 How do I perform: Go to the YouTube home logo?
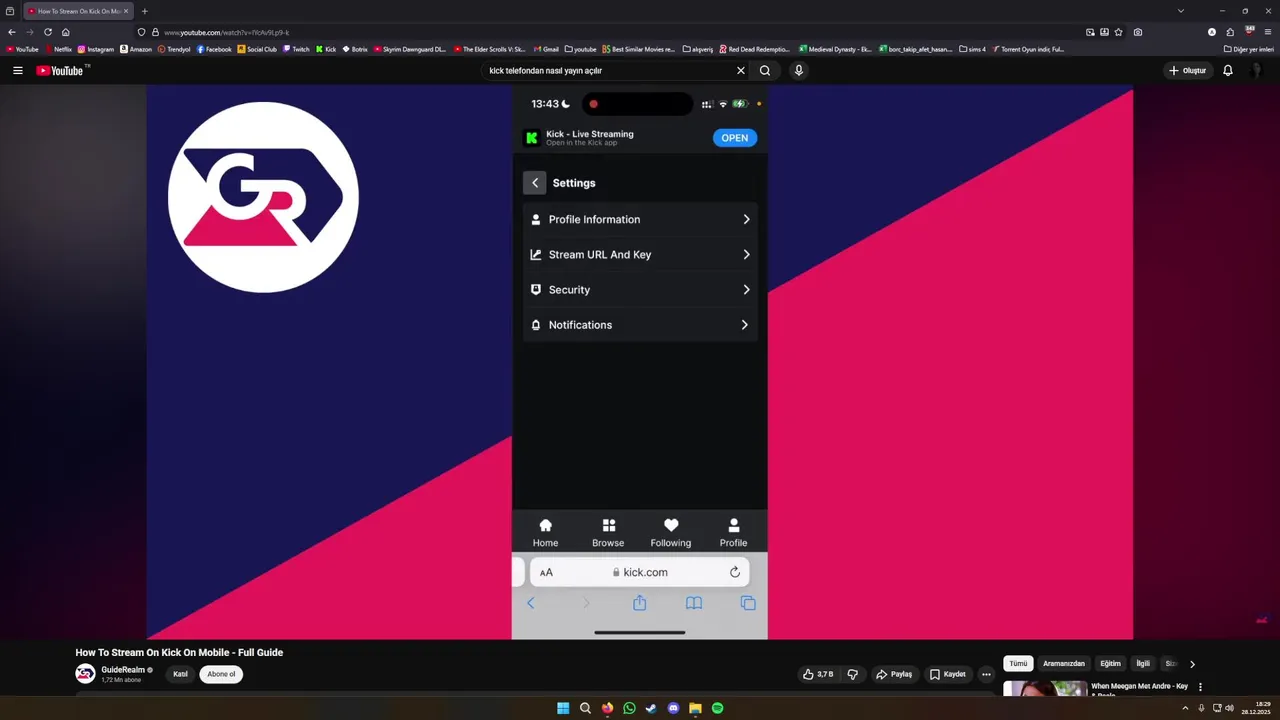tap(62, 70)
